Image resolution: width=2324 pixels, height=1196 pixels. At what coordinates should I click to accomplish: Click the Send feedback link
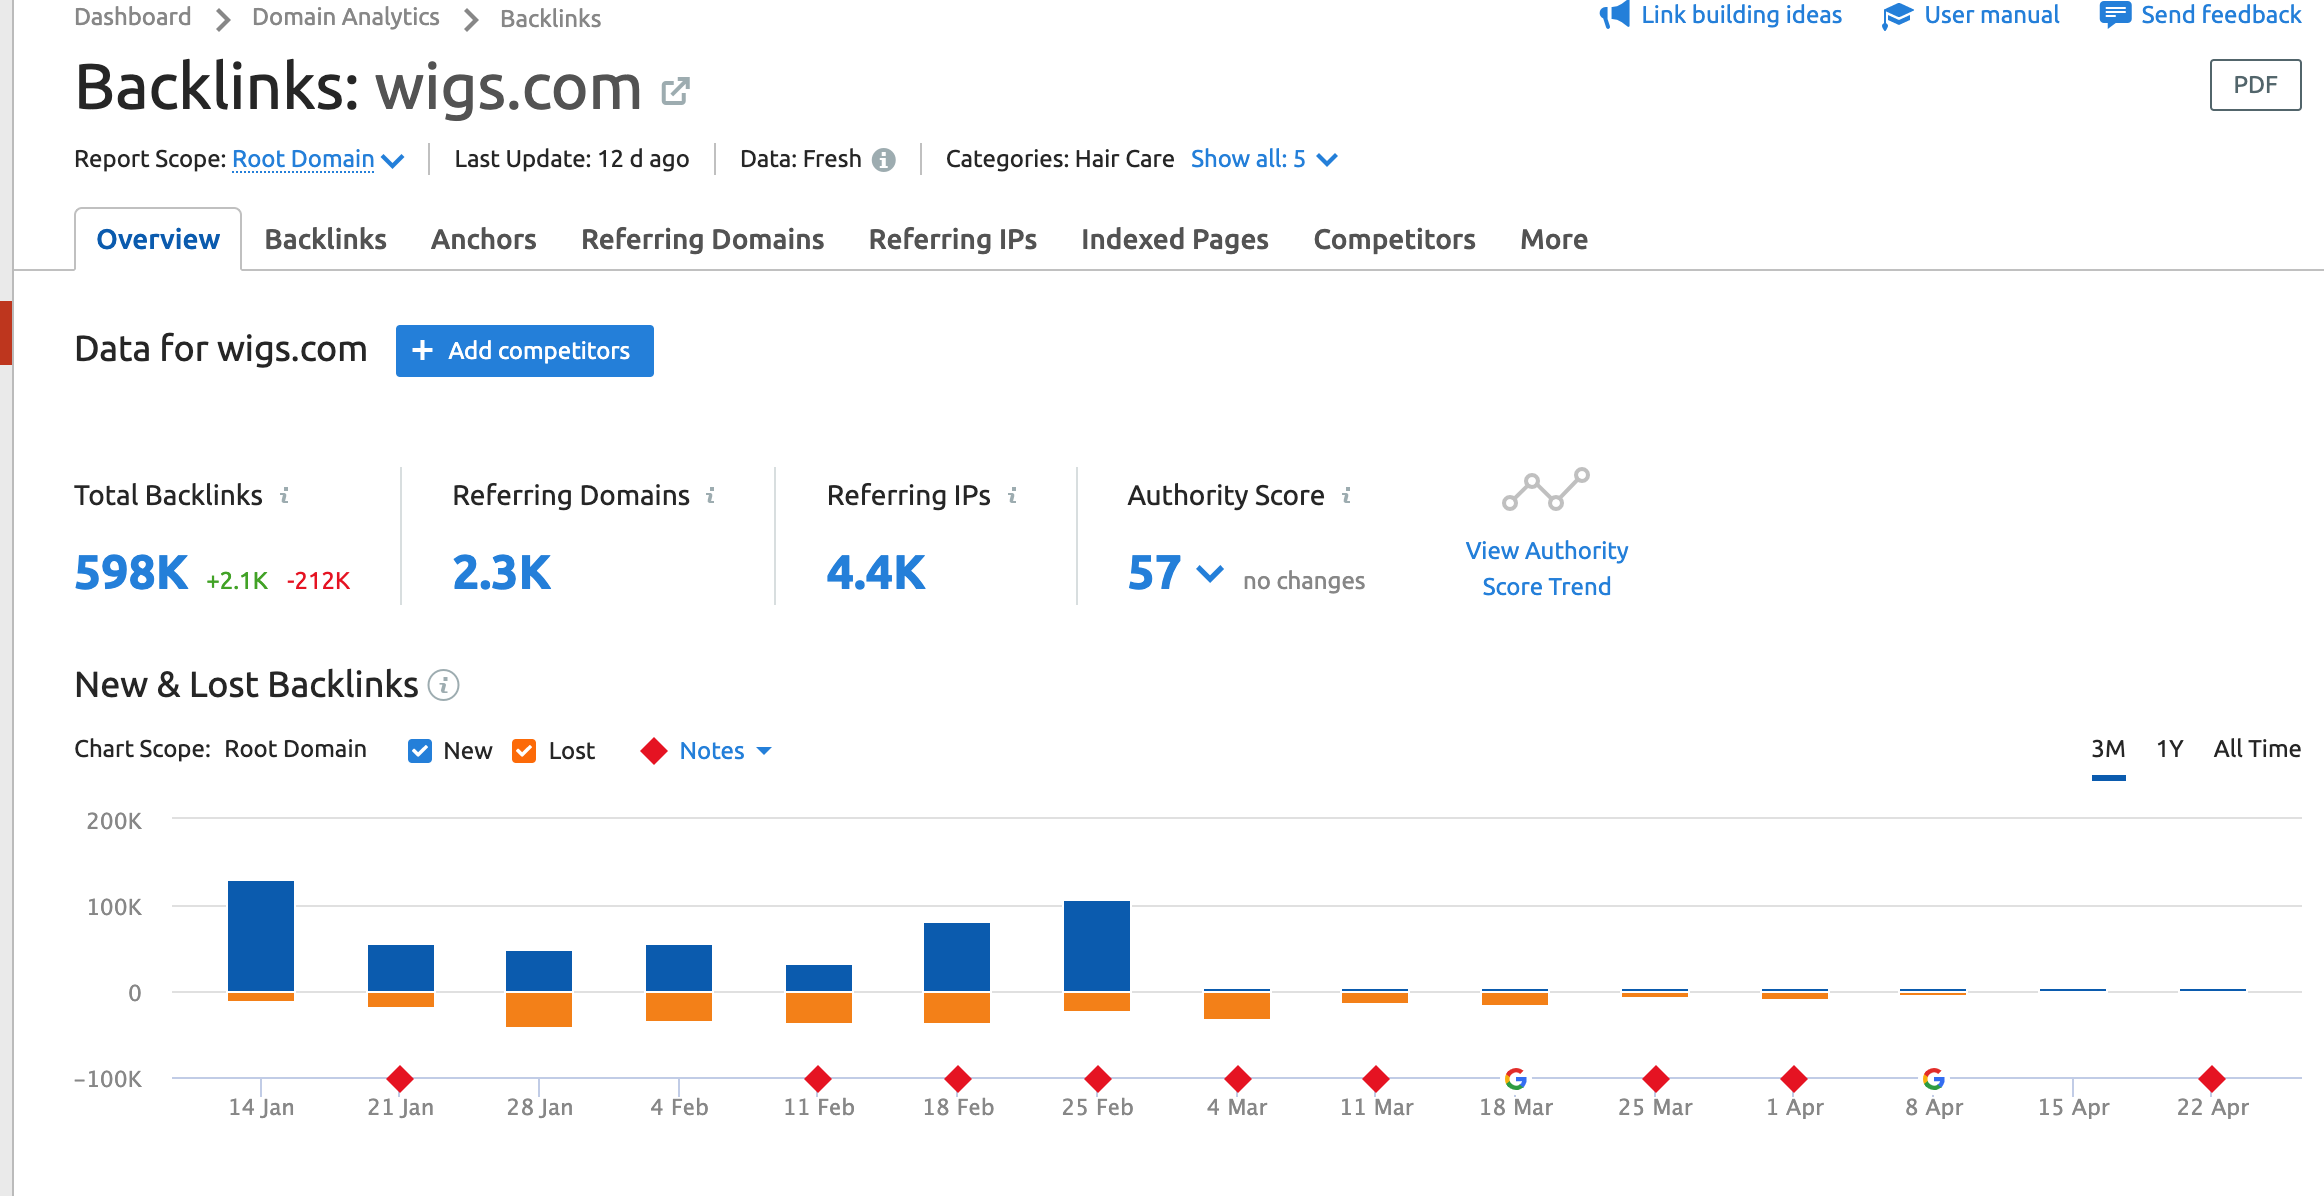point(2221,15)
